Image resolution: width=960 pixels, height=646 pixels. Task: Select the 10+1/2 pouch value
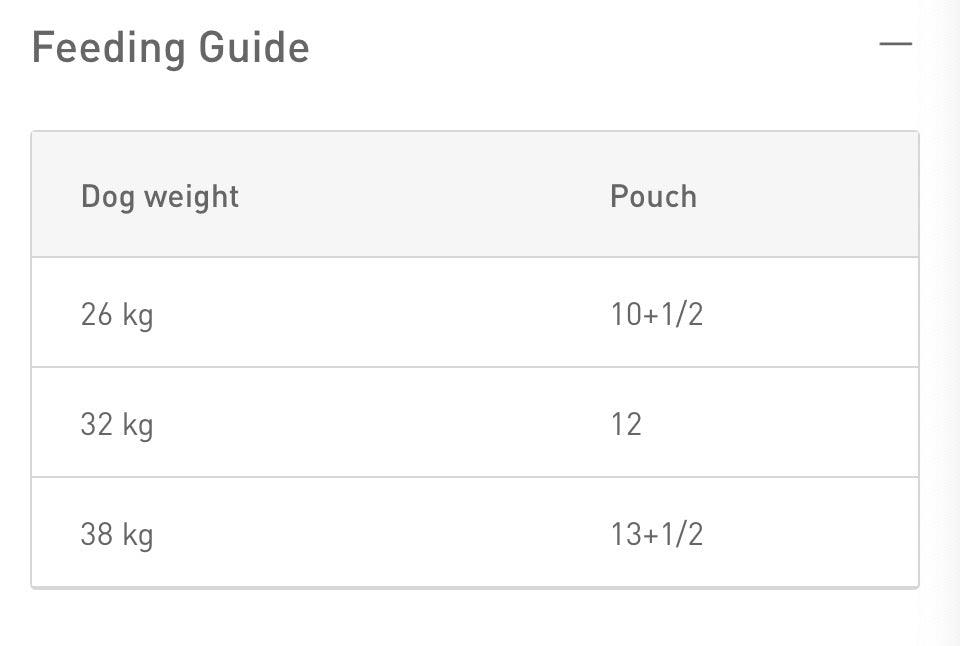[x=657, y=314]
